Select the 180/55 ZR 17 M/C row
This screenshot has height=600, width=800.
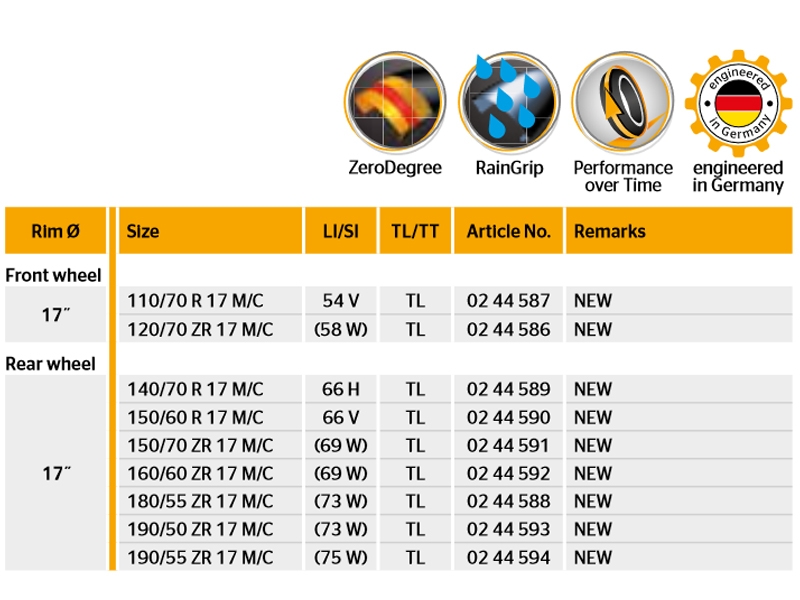click(x=200, y=501)
